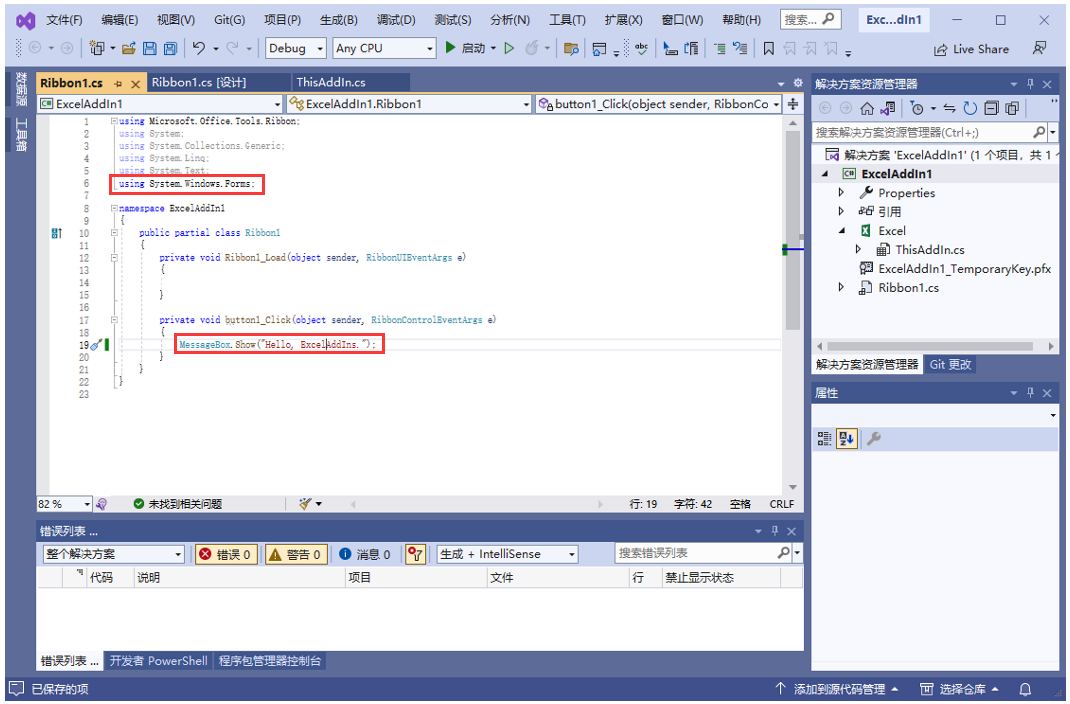The image size is (1070, 704).
Task: Click green Start debugging play icon
Action: [x=450, y=48]
